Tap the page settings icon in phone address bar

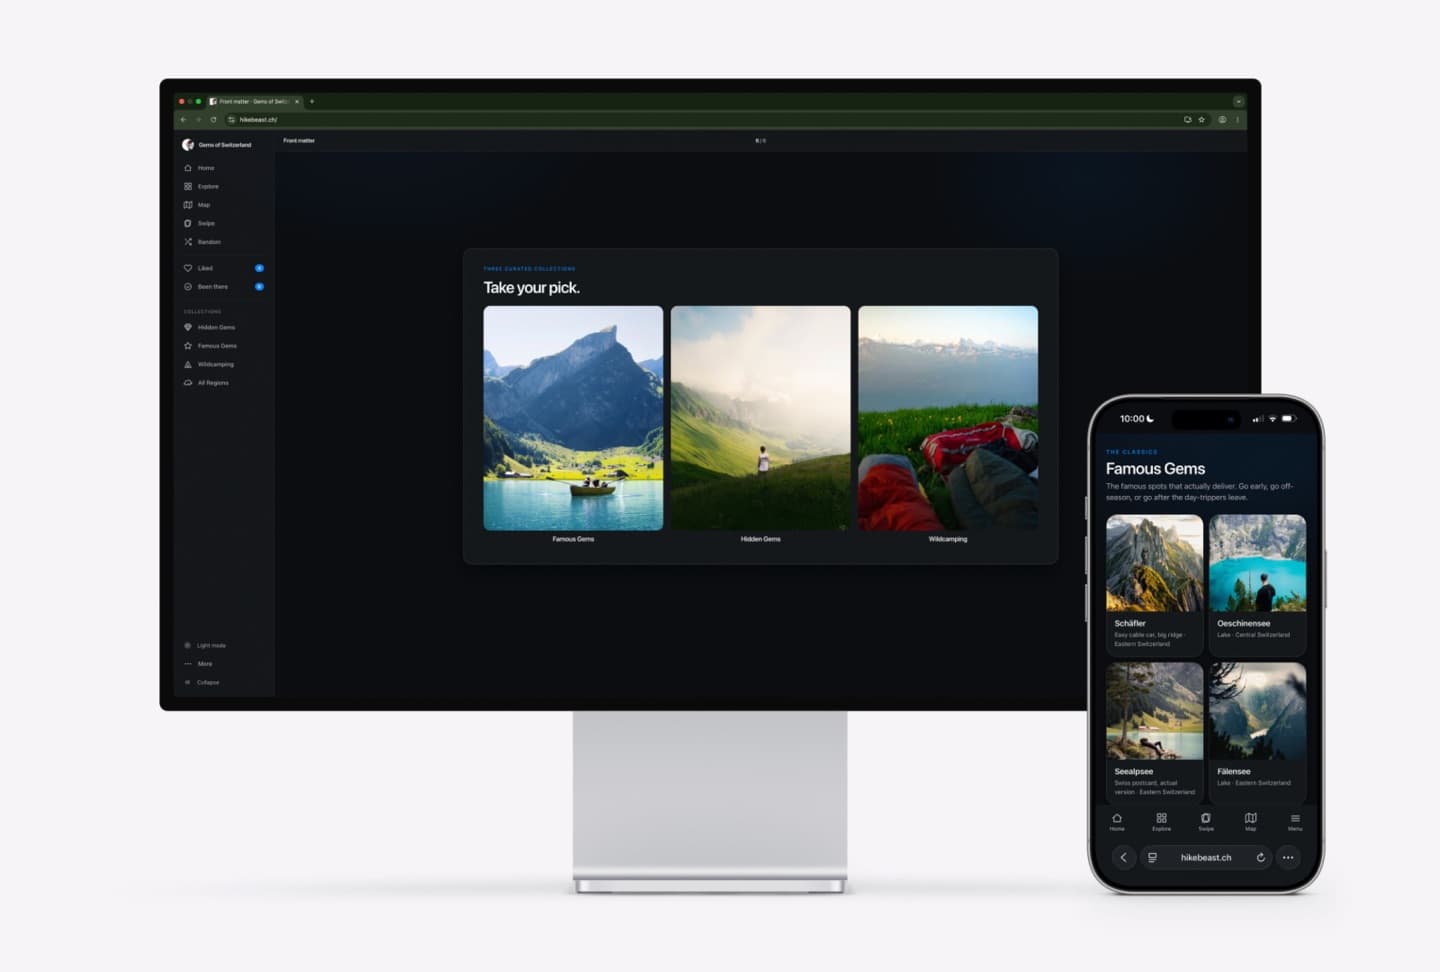tap(1152, 857)
